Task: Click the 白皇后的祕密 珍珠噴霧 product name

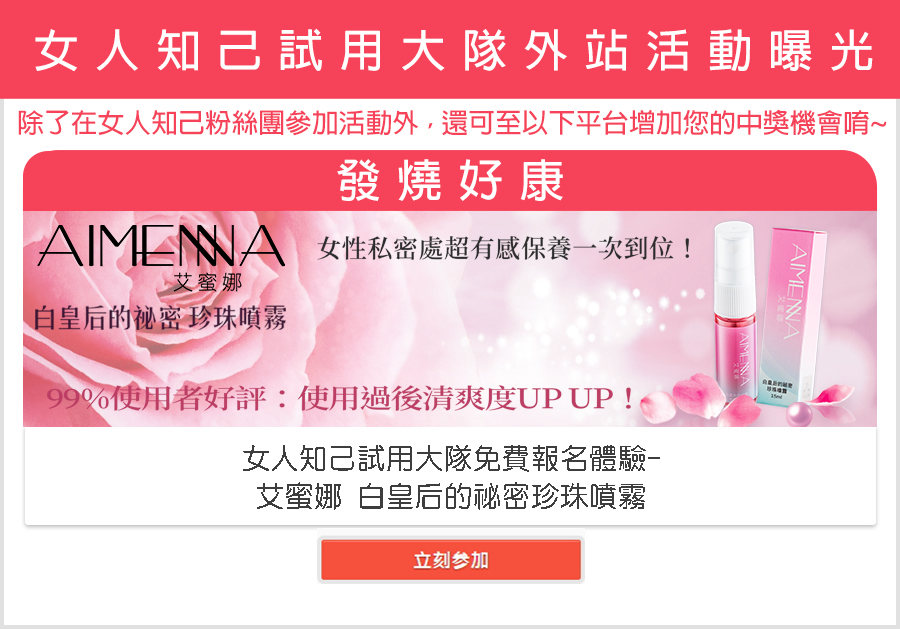Action: click(160, 318)
